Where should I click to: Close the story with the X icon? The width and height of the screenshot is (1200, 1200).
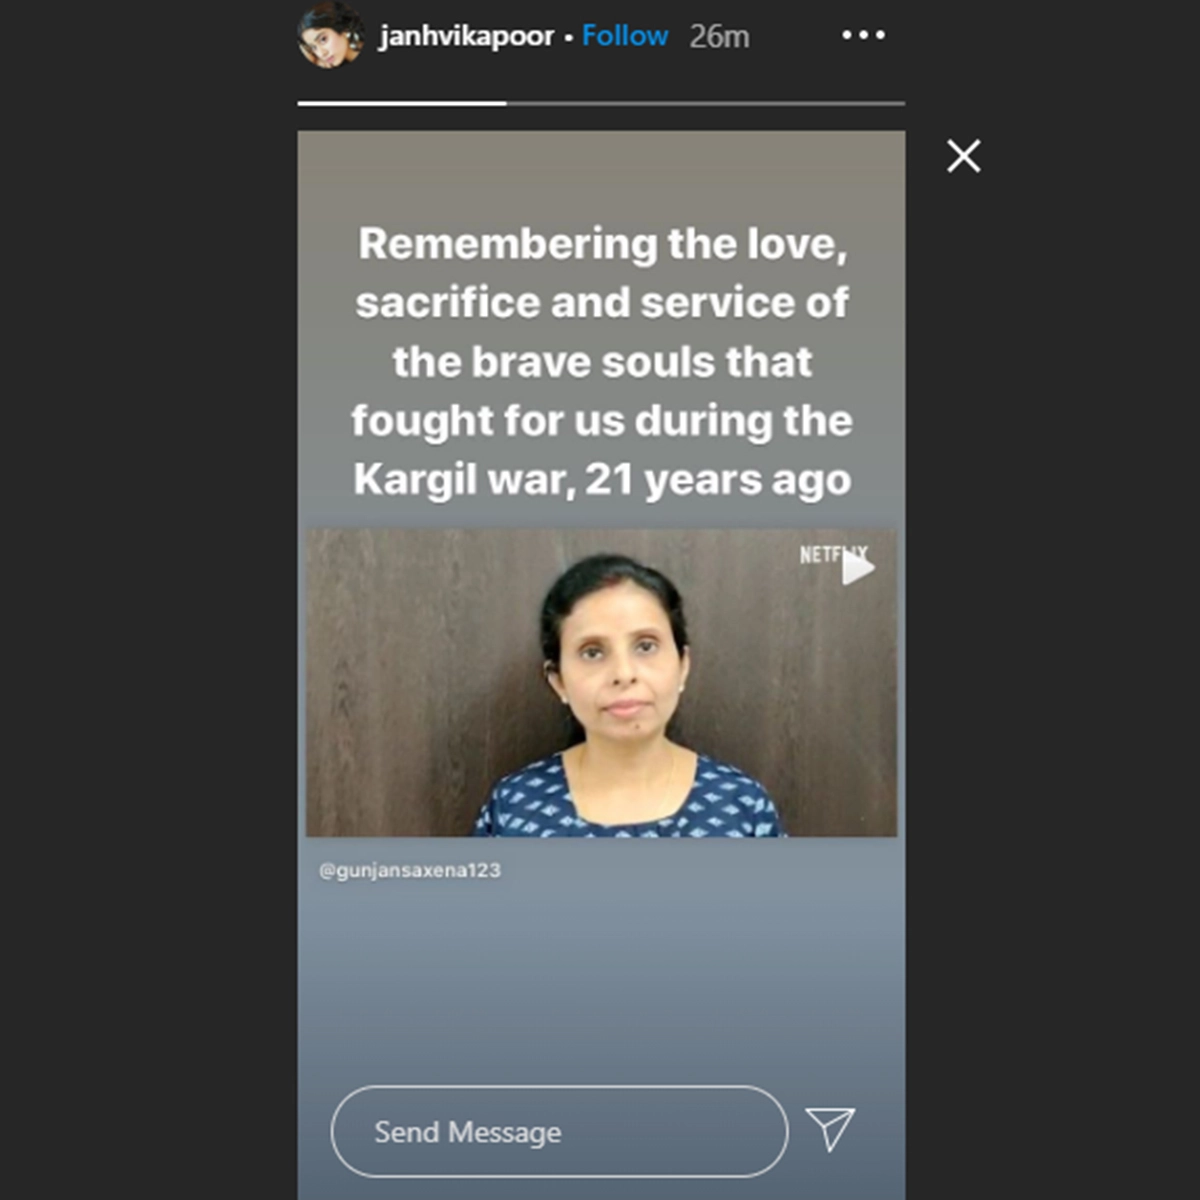point(964,156)
